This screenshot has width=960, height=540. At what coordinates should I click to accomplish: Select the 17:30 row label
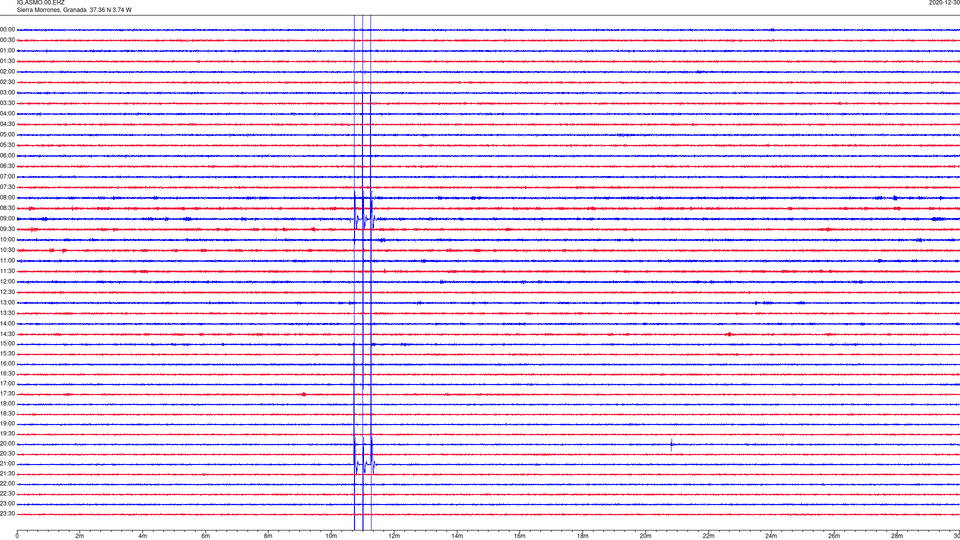tap(7, 394)
